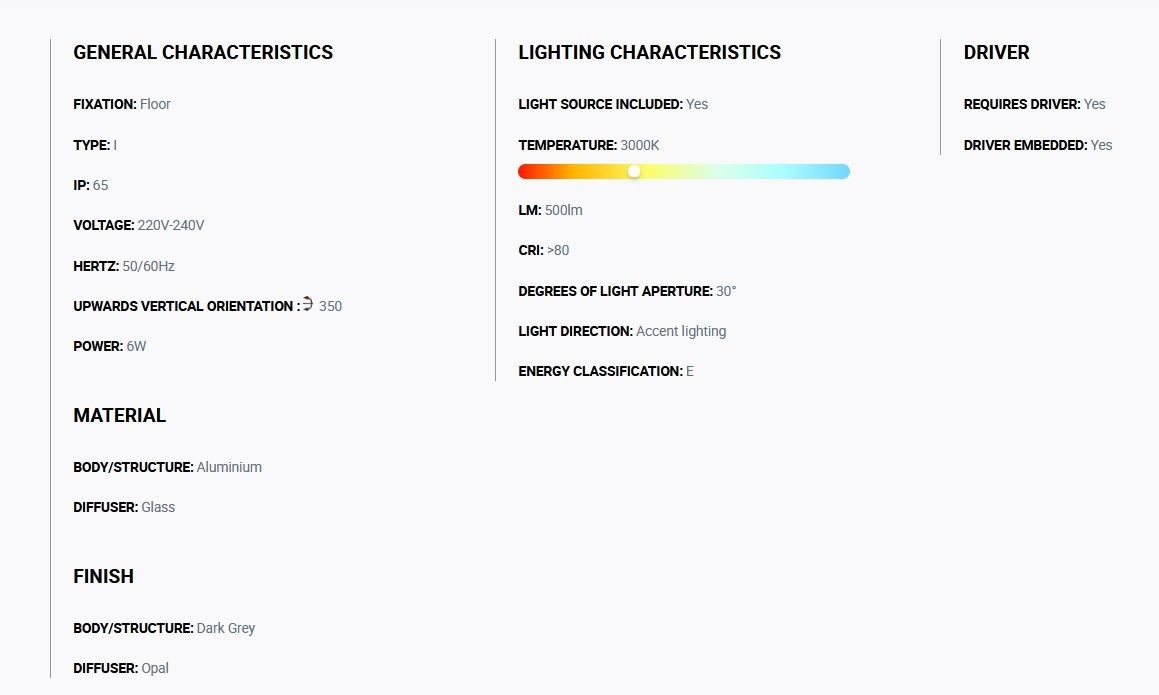Click the IP 65 rating text
Viewport: 1159px width, 695px height.
tap(91, 186)
